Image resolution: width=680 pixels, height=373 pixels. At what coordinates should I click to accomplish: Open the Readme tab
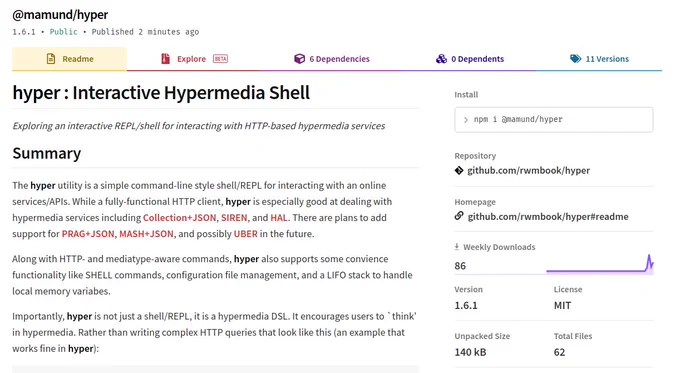click(69, 59)
